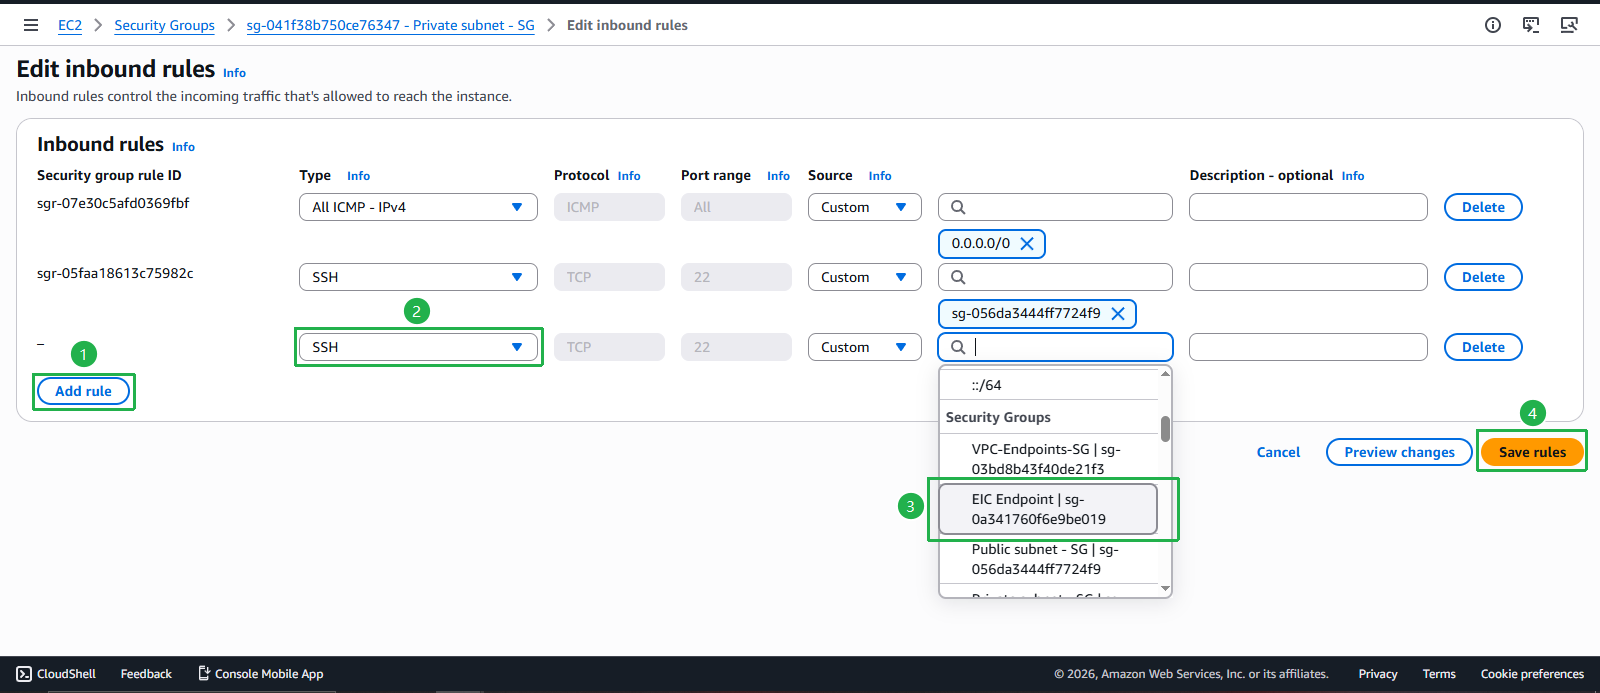Open Info link for Protocol column
The image size is (1600, 693).
629,176
